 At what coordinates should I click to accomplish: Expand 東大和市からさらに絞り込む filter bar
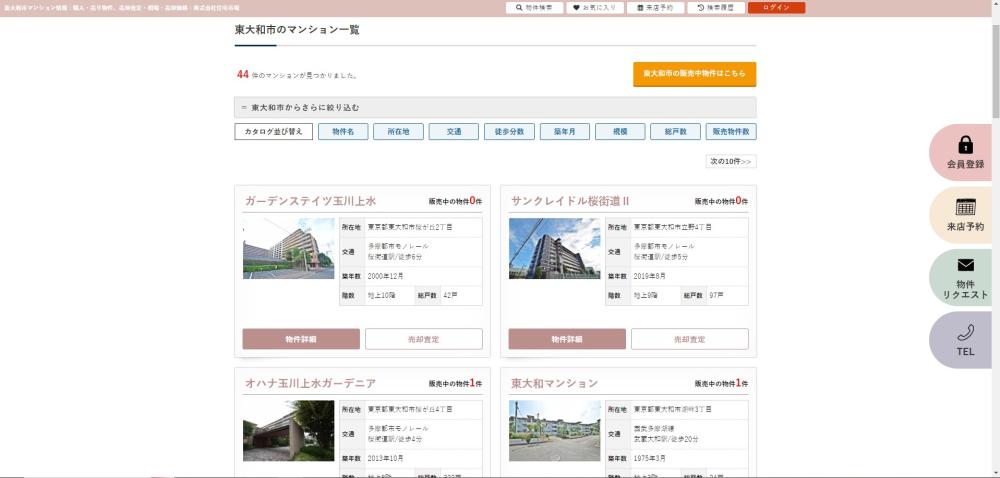pos(495,108)
